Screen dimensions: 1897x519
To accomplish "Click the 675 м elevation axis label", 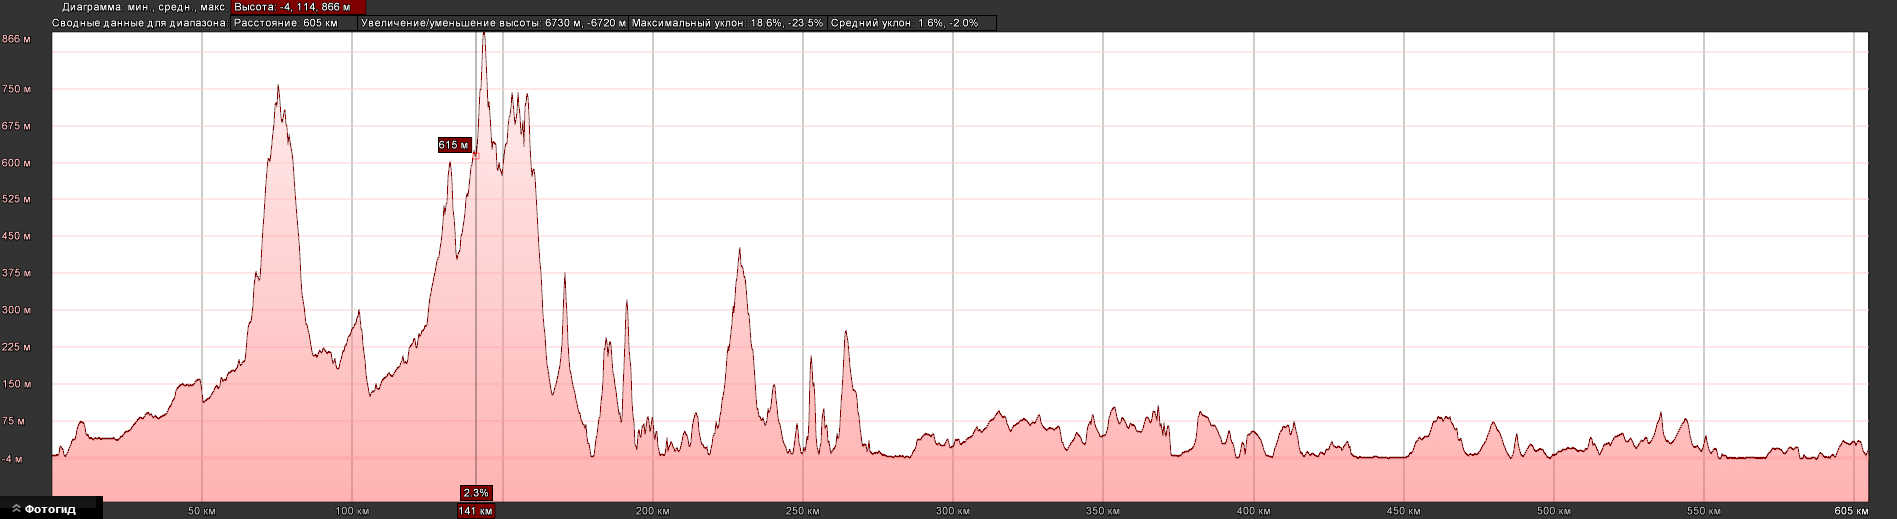I will pyautogui.click(x=16, y=126).
